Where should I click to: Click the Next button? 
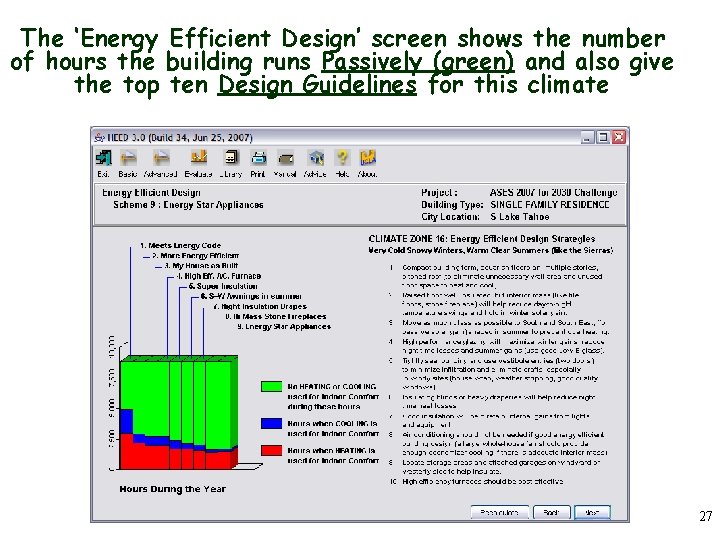[x=592, y=512]
